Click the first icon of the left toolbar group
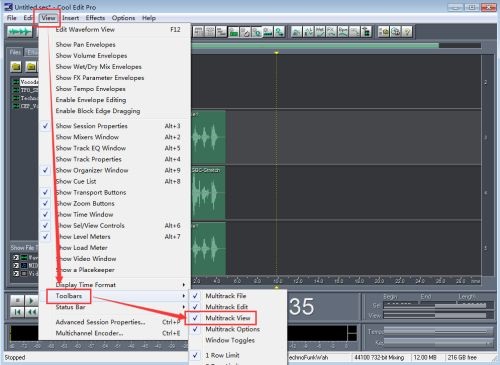500x365 pixels. [x=199, y=32]
